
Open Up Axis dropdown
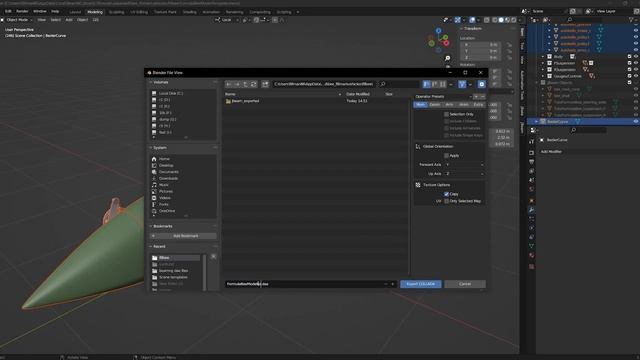(x=464, y=174)
